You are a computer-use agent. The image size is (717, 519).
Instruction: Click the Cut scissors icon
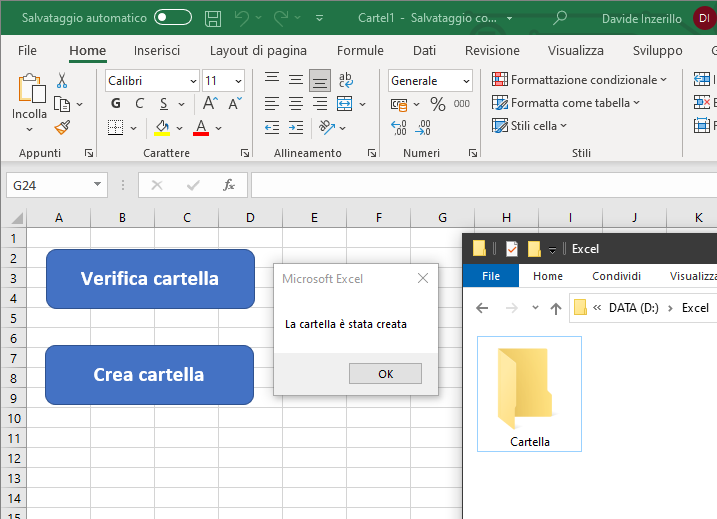pos(62,81)
